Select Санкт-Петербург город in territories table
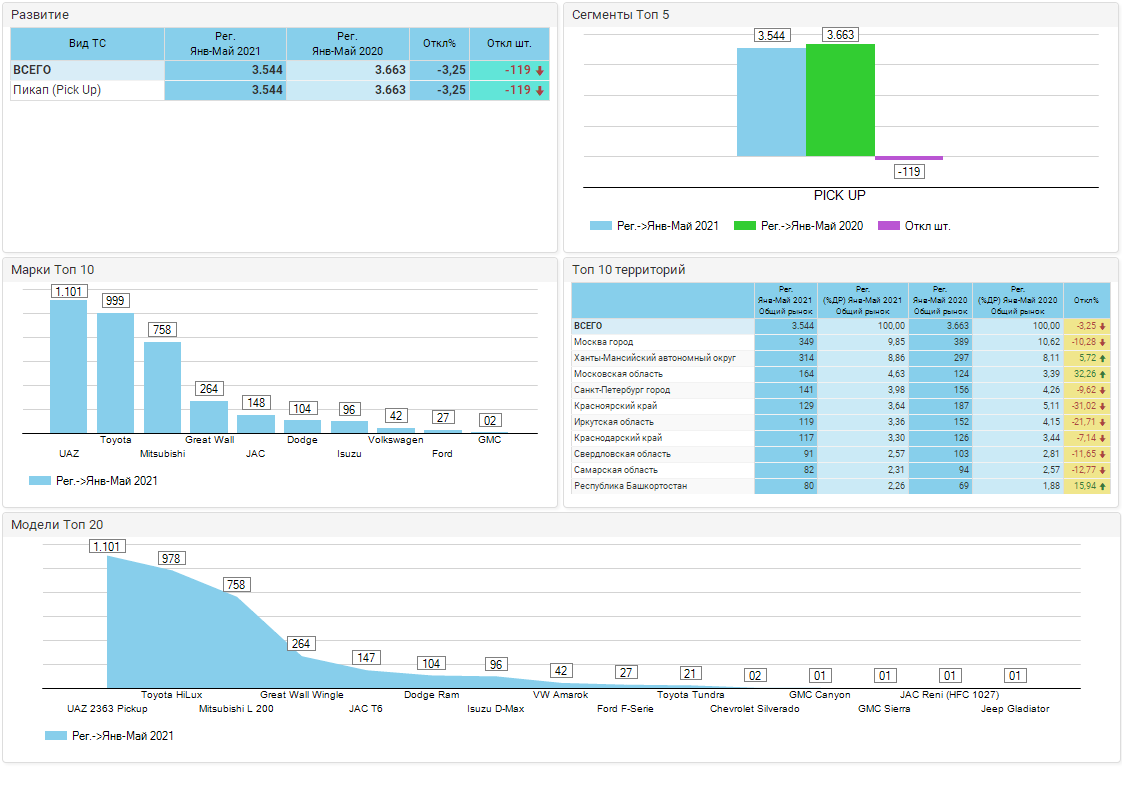The width and height of the screenshot is (1122, 793). click(x=622, y=390)
